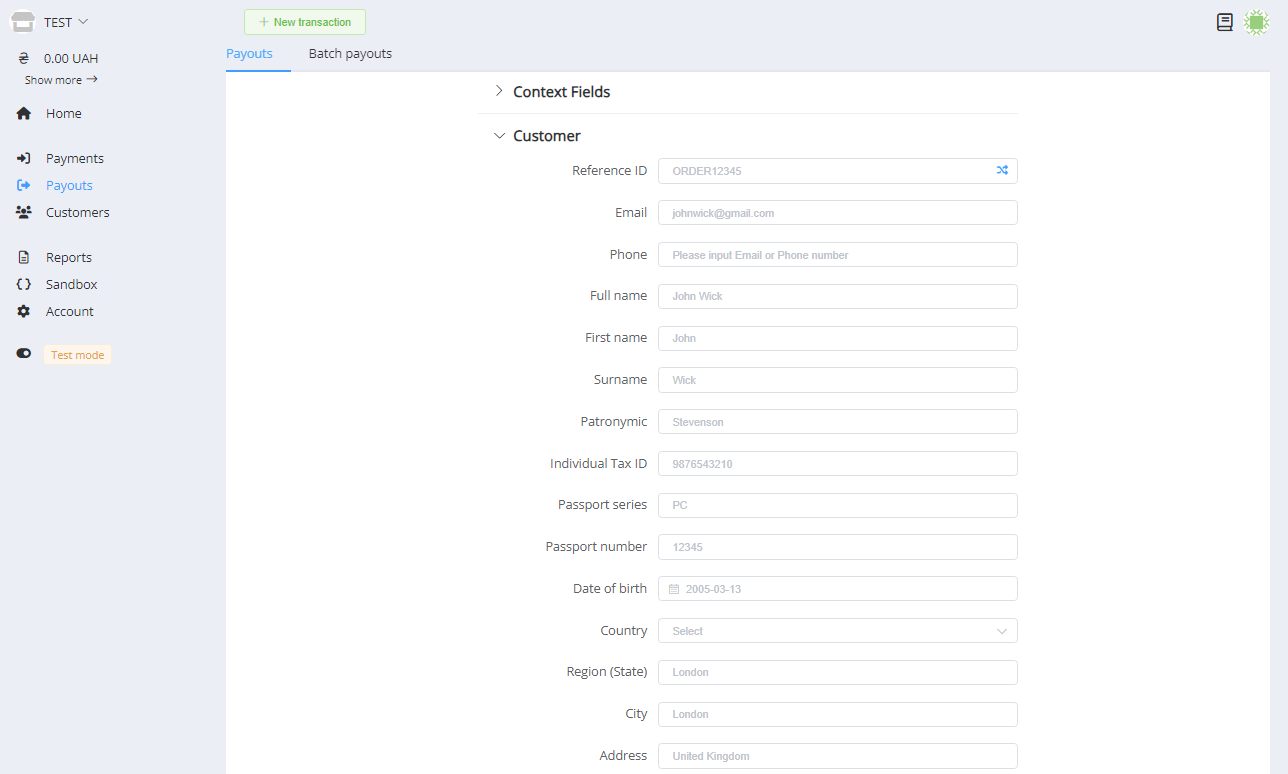Viewport: 1288px width, 774px height.
Task: Click the Home house icon in sidebar
Action: 24,114
